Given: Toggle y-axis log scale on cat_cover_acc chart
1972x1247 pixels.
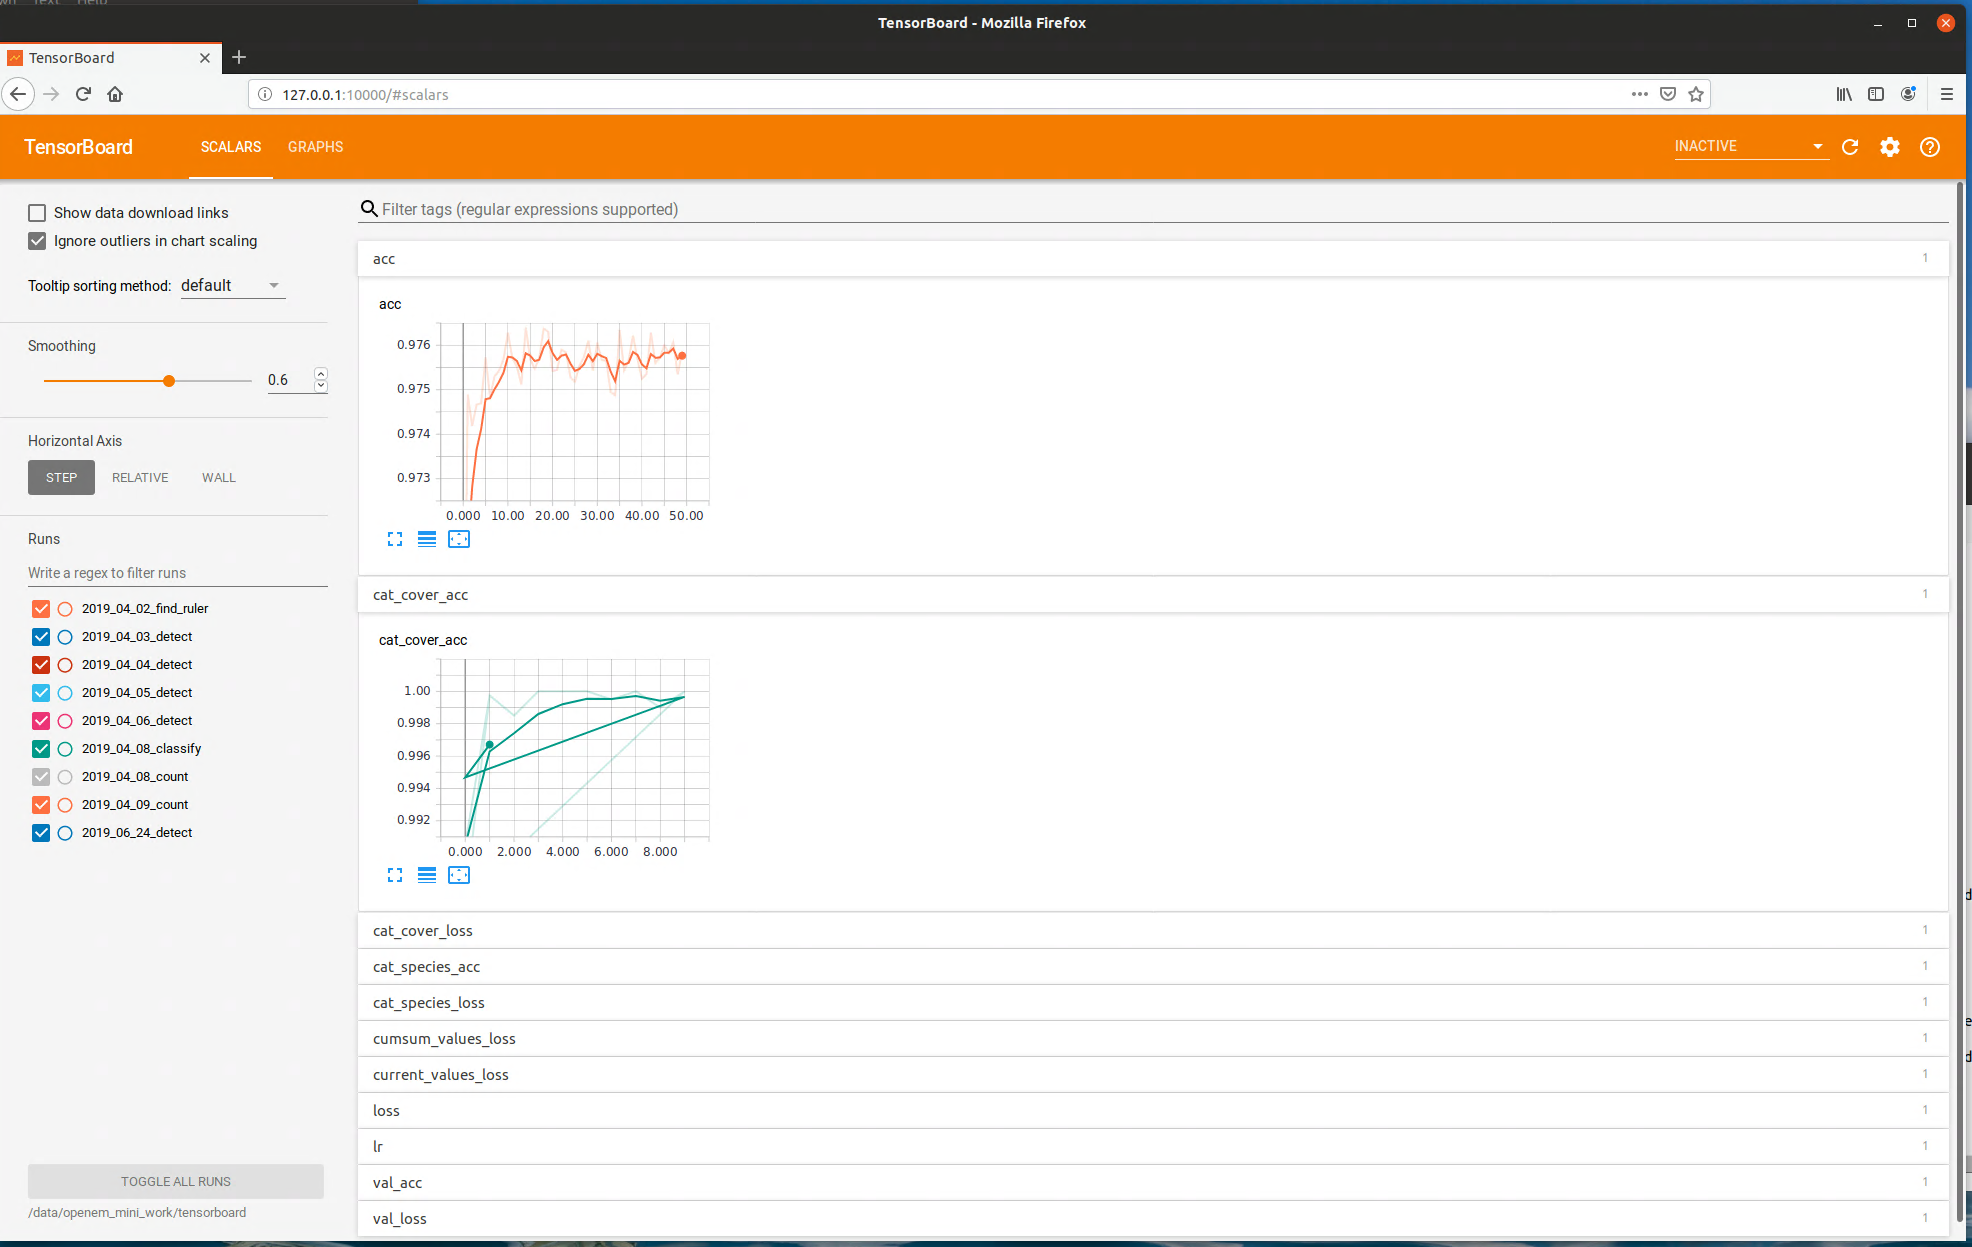Looking at the screenshot, I should (x=427, y=875).
